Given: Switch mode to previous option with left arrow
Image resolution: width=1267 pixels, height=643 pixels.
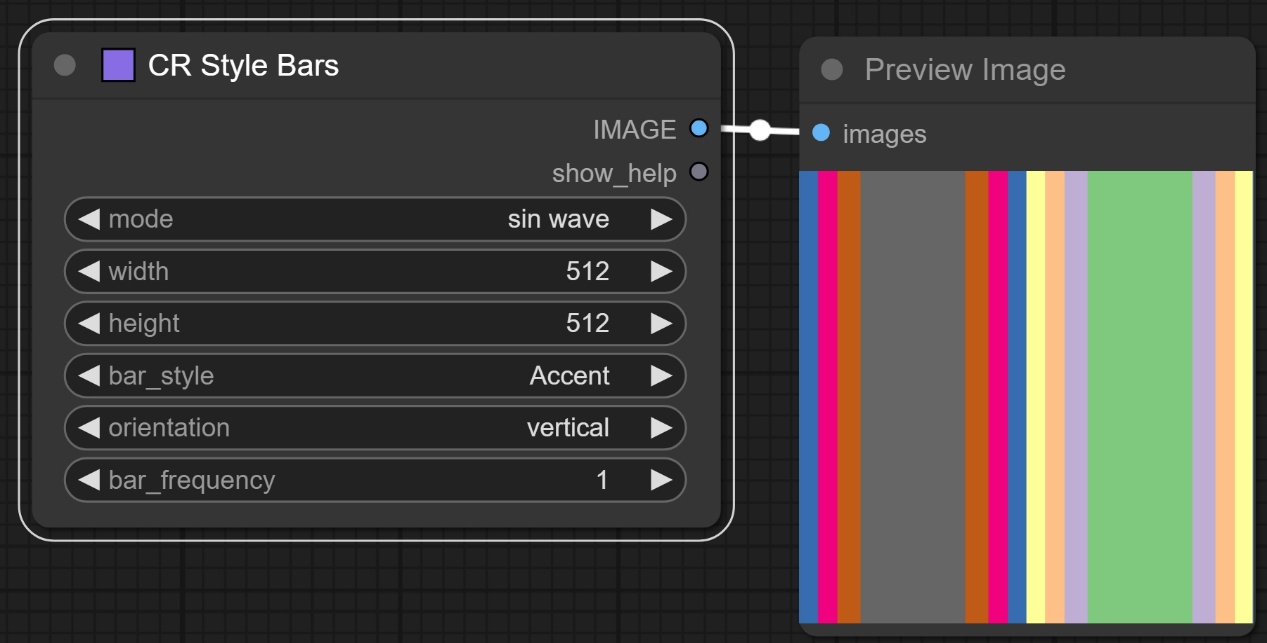Looking at the screenshot, I should click(x=89, y=219).
